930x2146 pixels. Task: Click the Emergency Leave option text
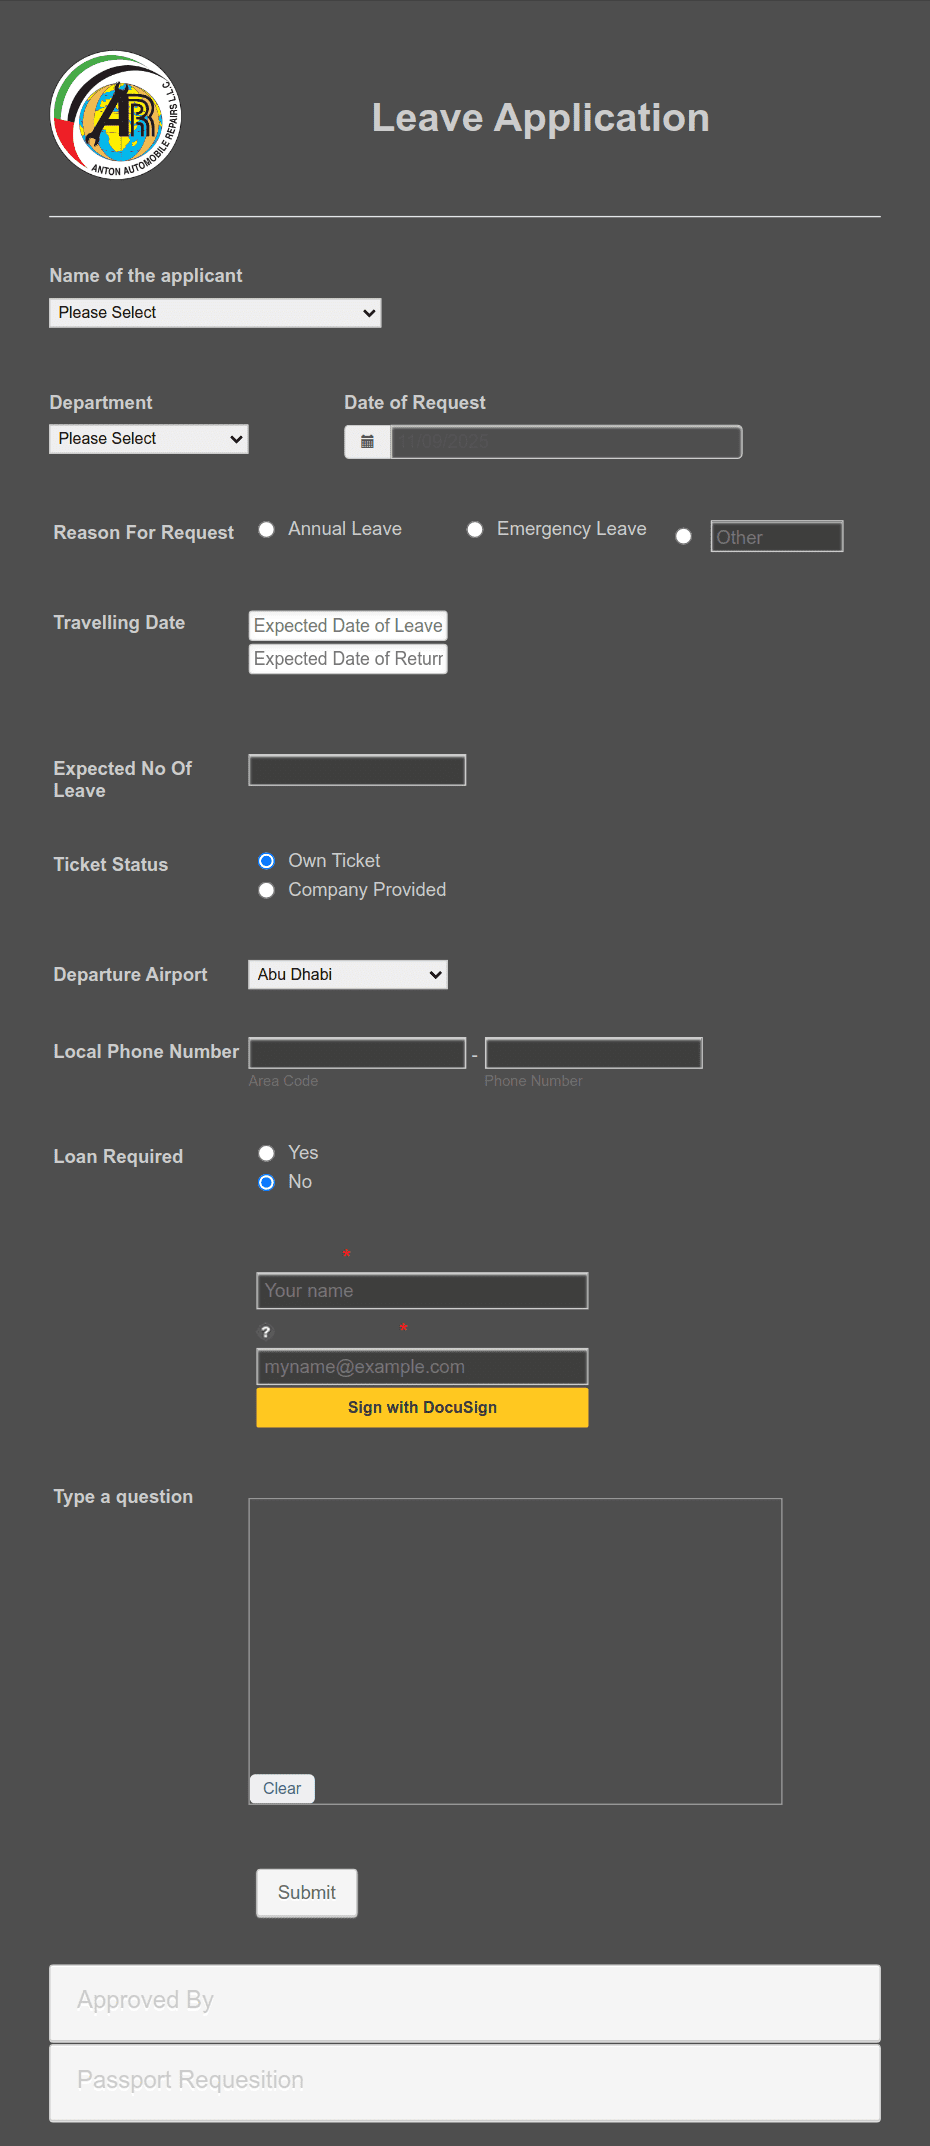pyautogui.click(x=572, y=529)
